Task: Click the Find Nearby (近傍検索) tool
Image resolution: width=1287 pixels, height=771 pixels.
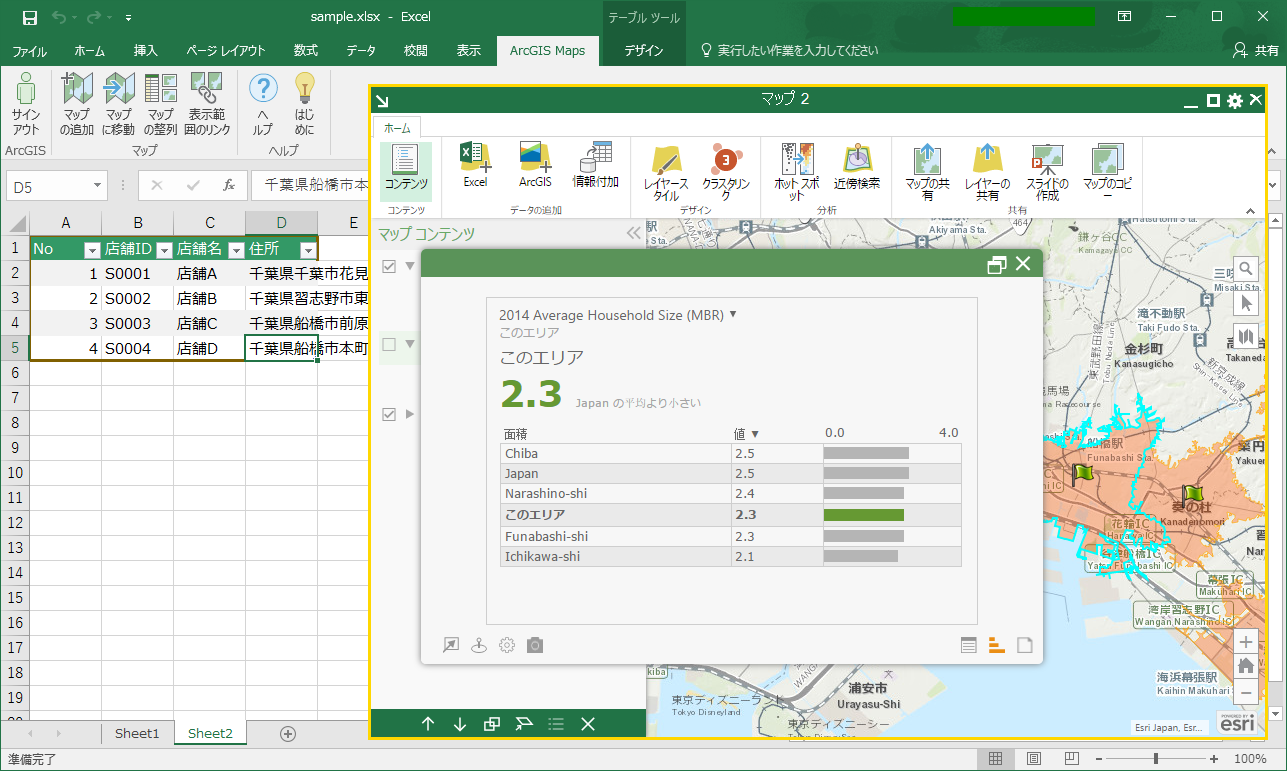Action: (857, 168)
